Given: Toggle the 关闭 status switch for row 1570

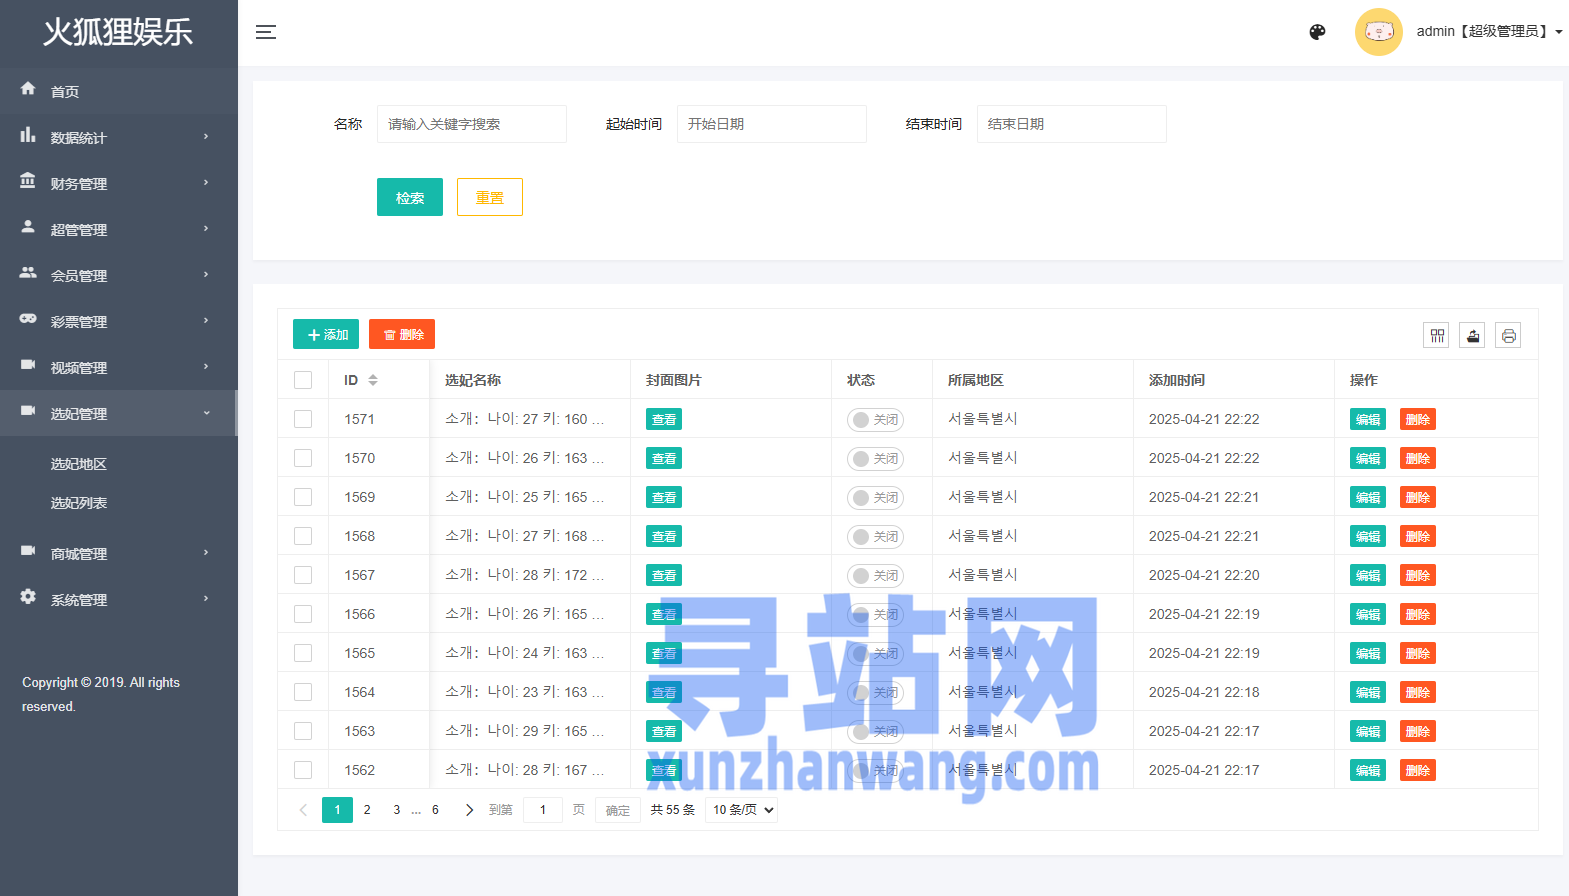Looking at the screenshot, I should coord(876,459).
